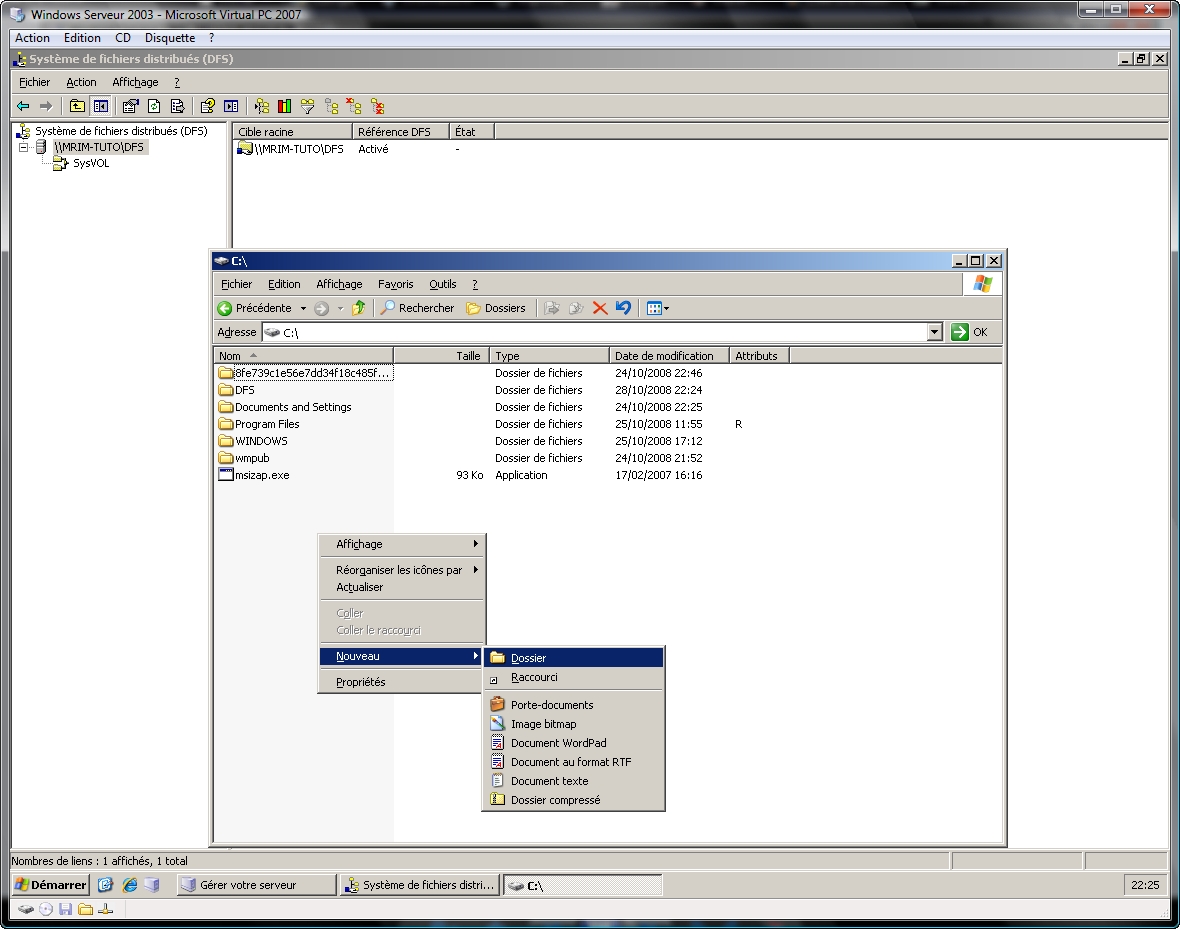The image size is (1180, 929).
Task: Open the help icon in DFS toolbar
Action: click(x=208, y=106)
